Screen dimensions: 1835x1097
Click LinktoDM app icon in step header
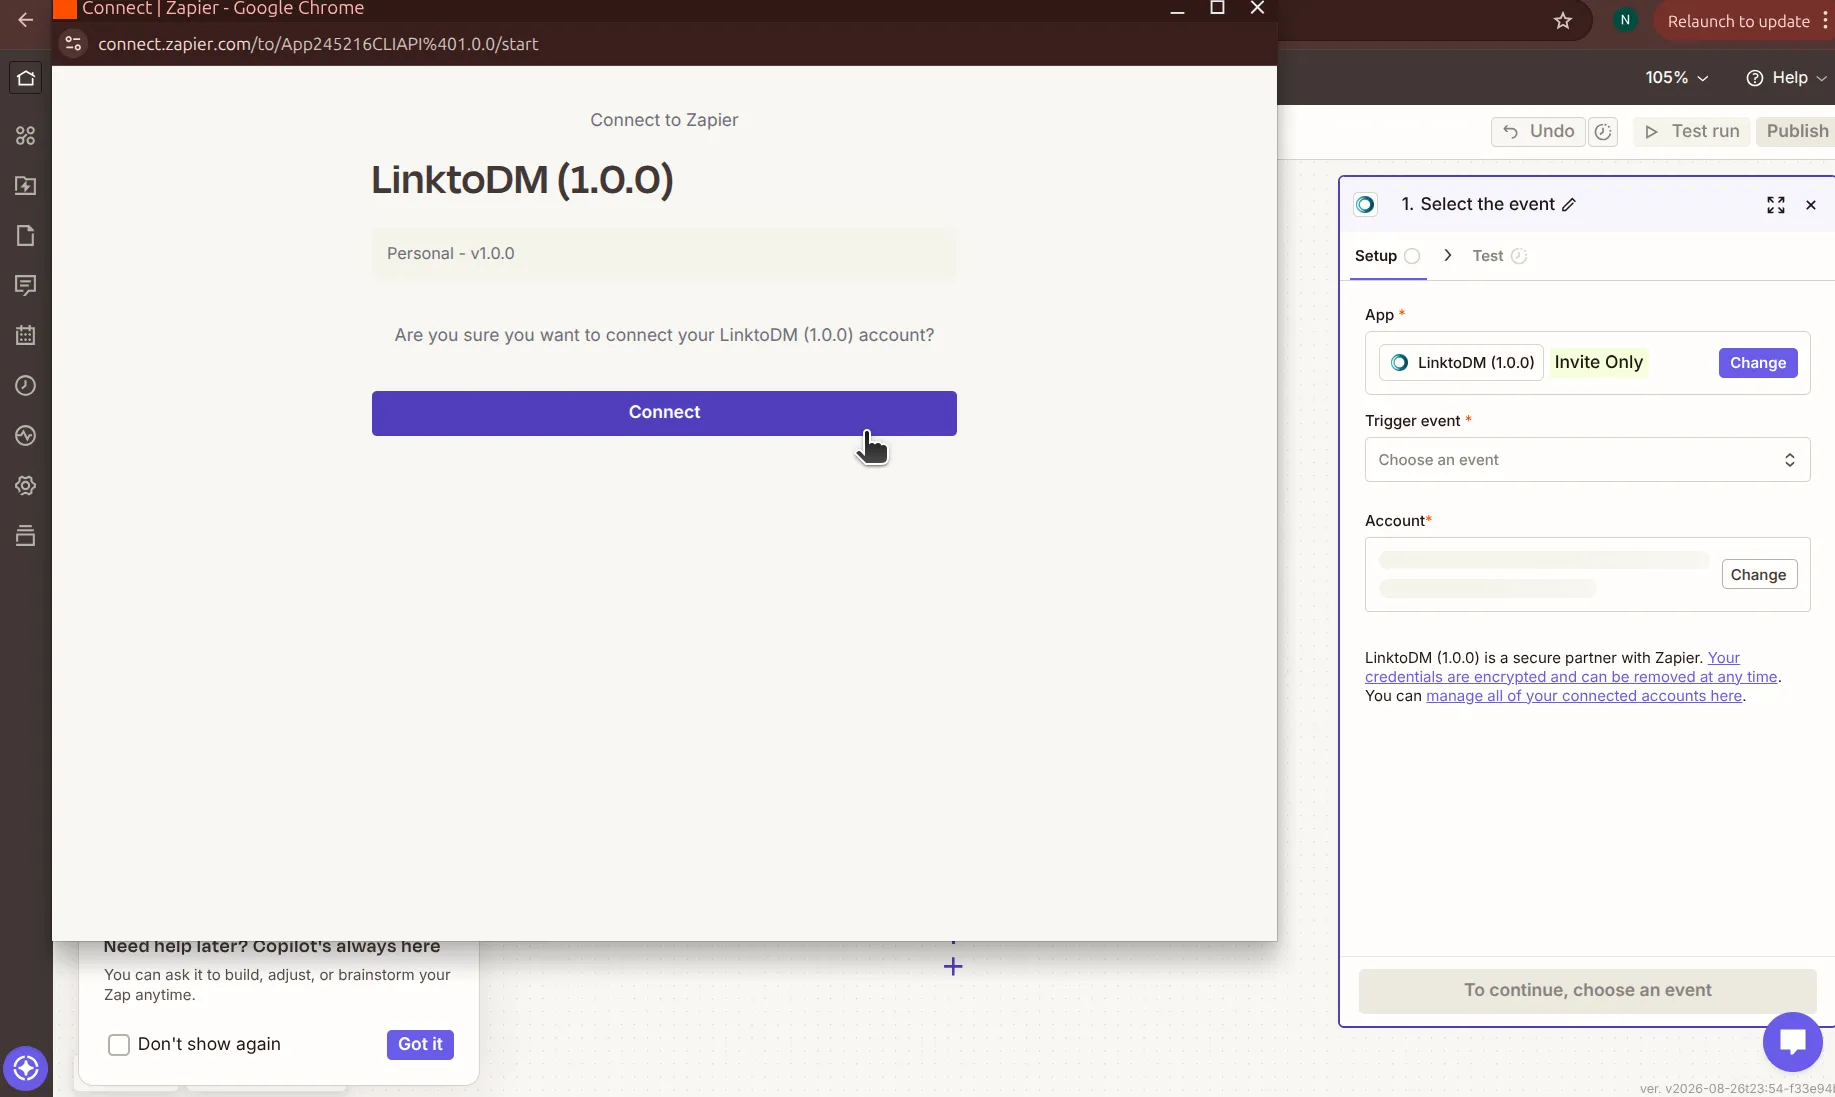point(1365,205)
